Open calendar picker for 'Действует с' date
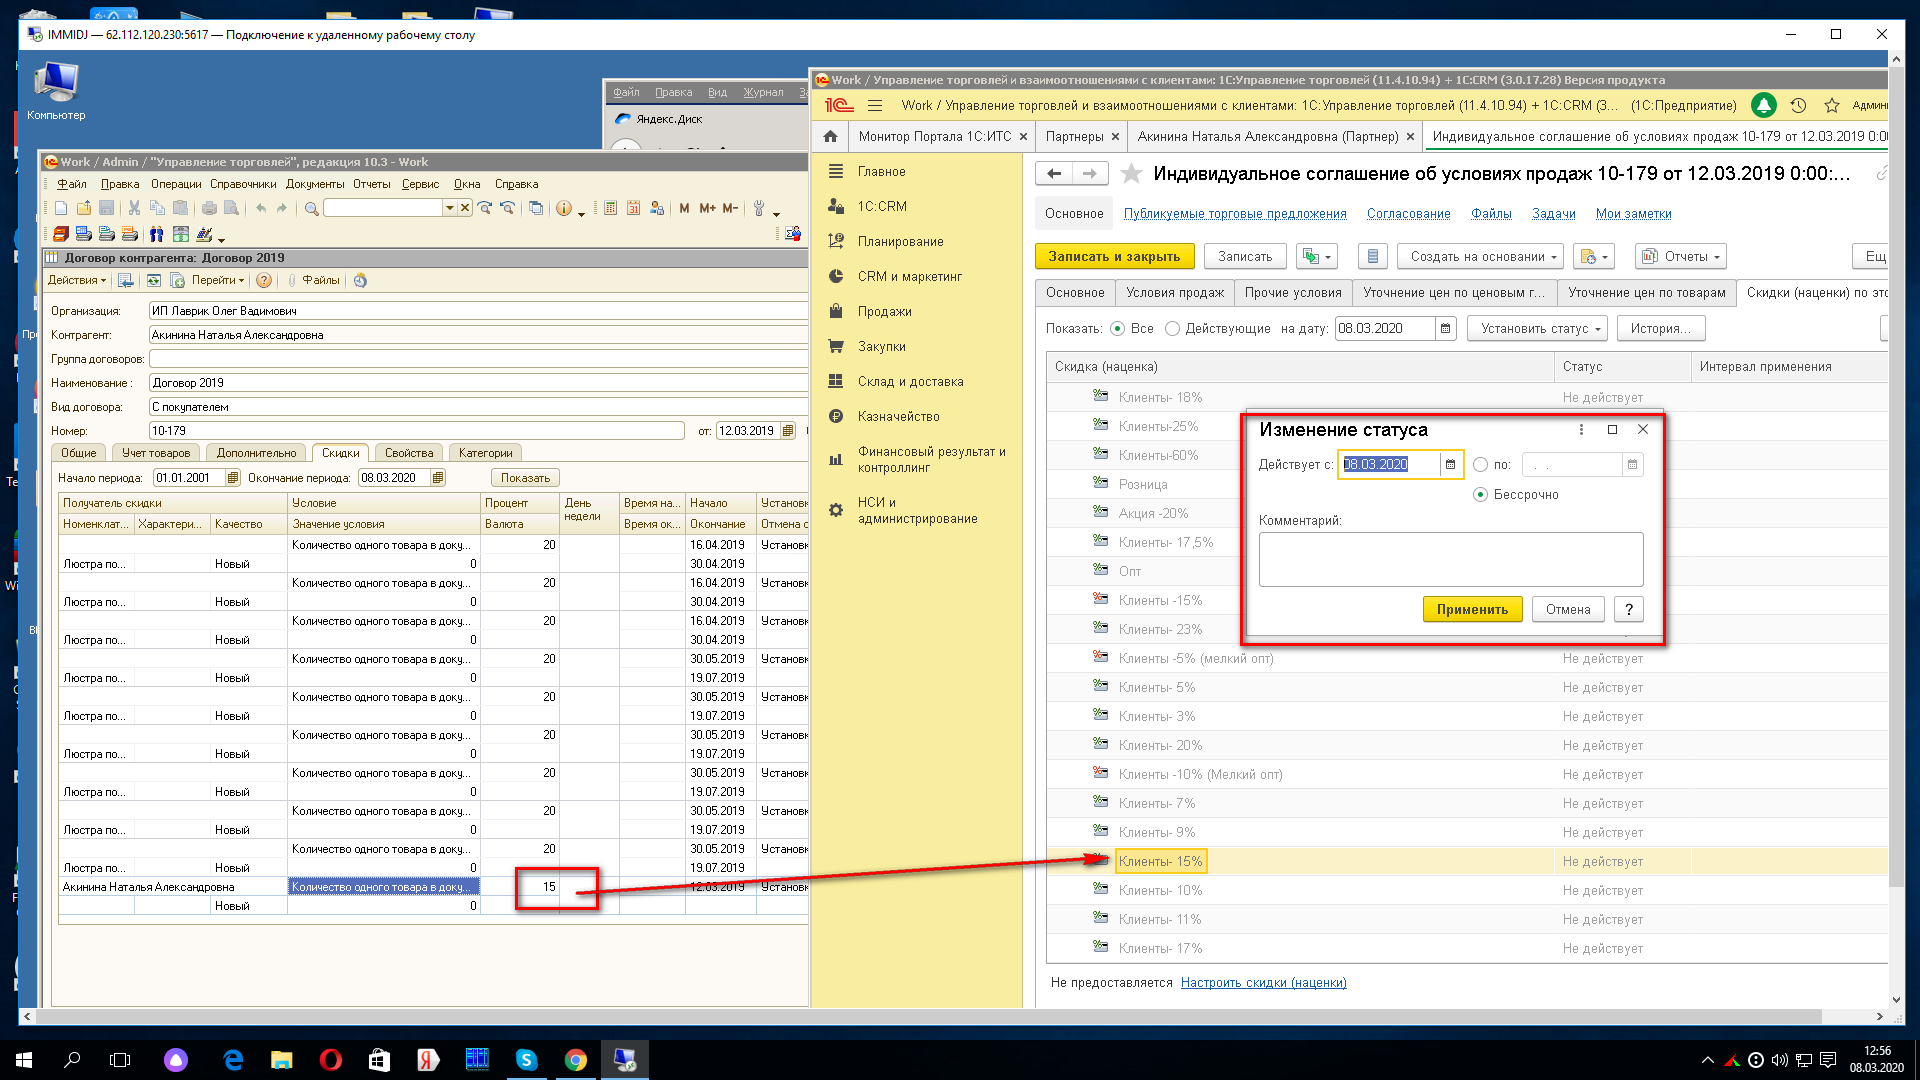 tap(1450, 465)
